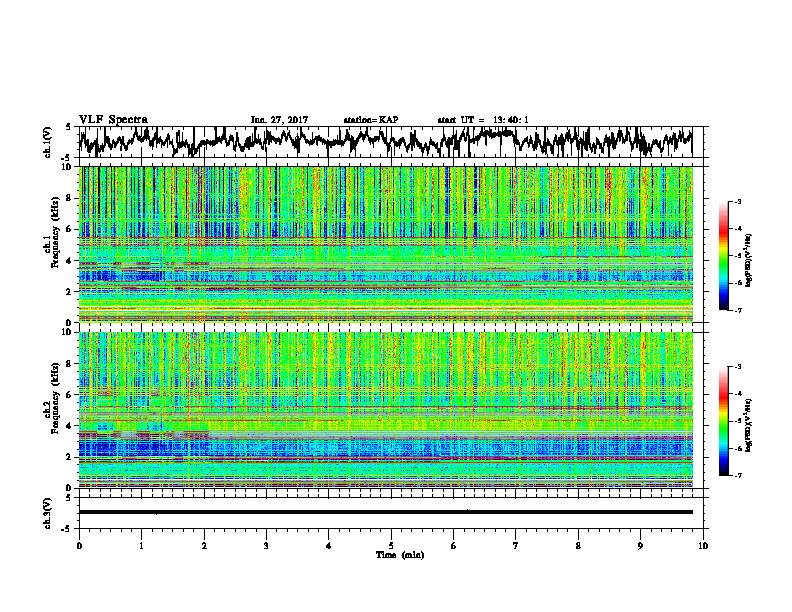Click the "2" kHz tick on ch.2 frequency axis
Screen dimensions: 792x612
(x=70, y=457)
